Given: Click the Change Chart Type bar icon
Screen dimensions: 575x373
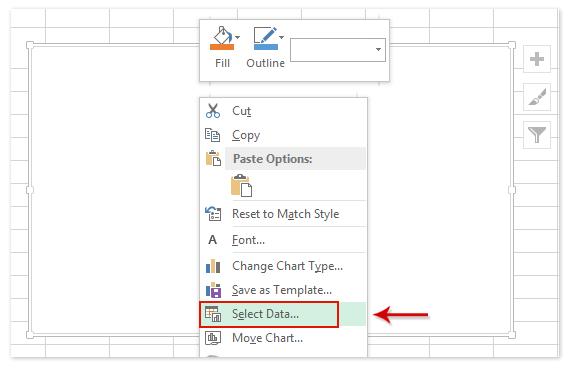Looking at the screenshot, I should [x=213, y=266].
